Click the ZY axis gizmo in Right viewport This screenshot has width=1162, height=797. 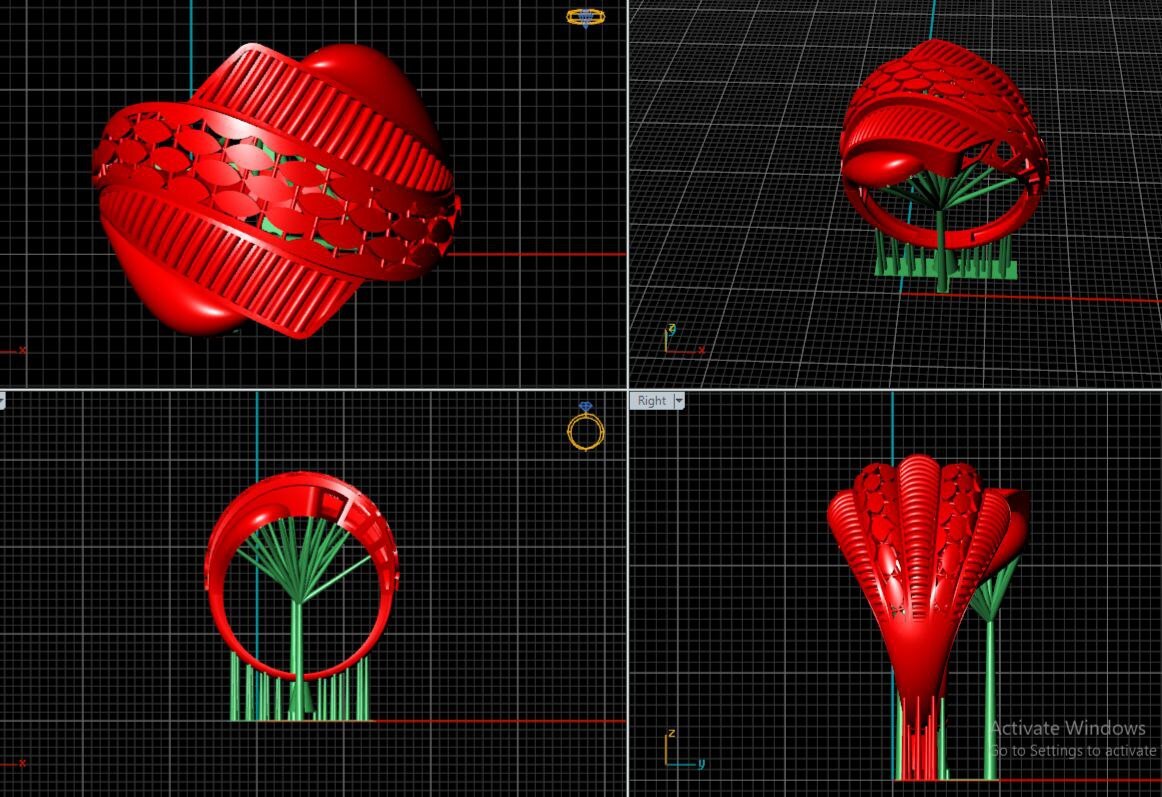pos(680,750)
